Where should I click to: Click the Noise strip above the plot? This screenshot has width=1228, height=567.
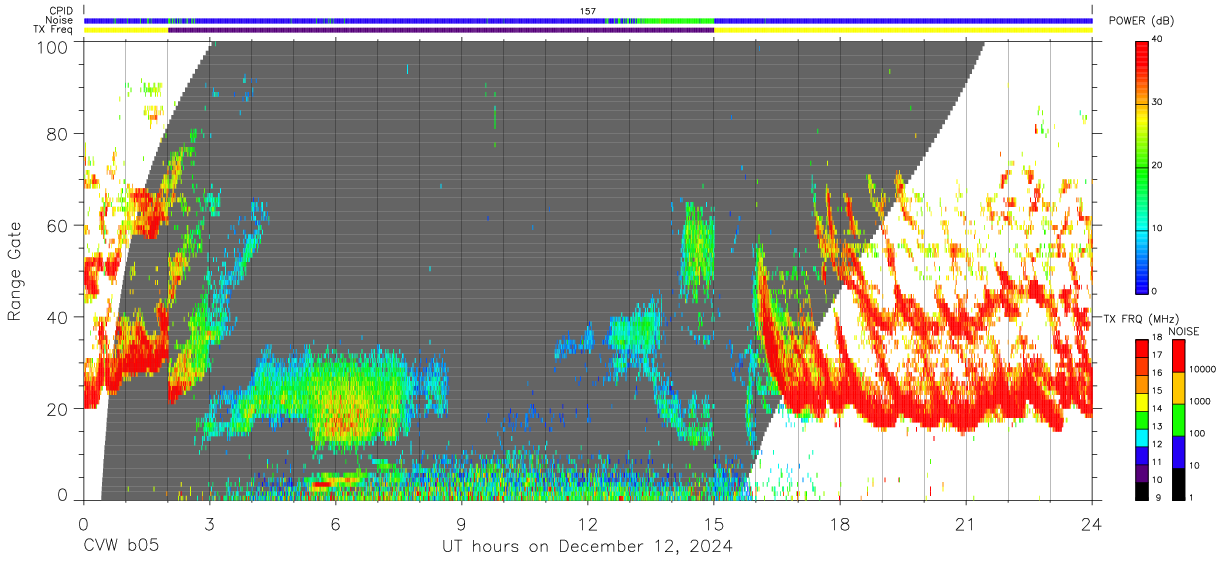click(x=588, y=20)
